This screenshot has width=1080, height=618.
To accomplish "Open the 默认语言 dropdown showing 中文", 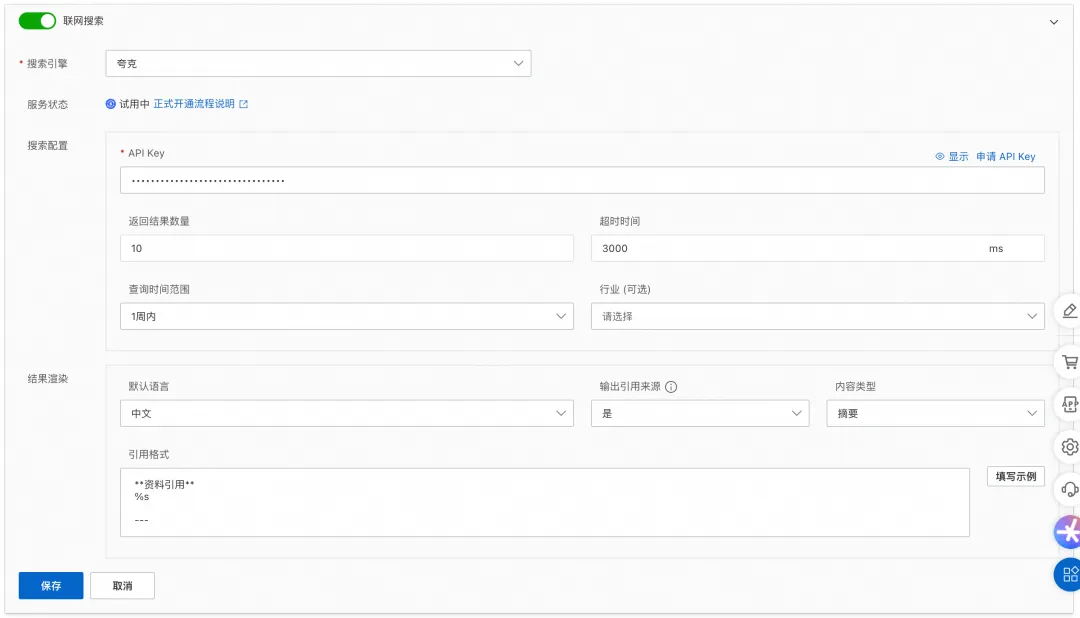I will tap(346, 413).
